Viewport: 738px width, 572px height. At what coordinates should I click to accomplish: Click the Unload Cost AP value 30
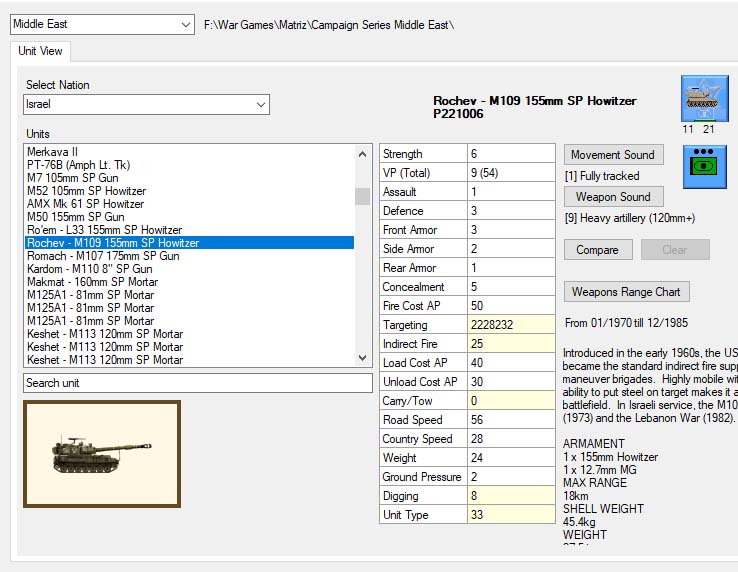click(511, 382)
